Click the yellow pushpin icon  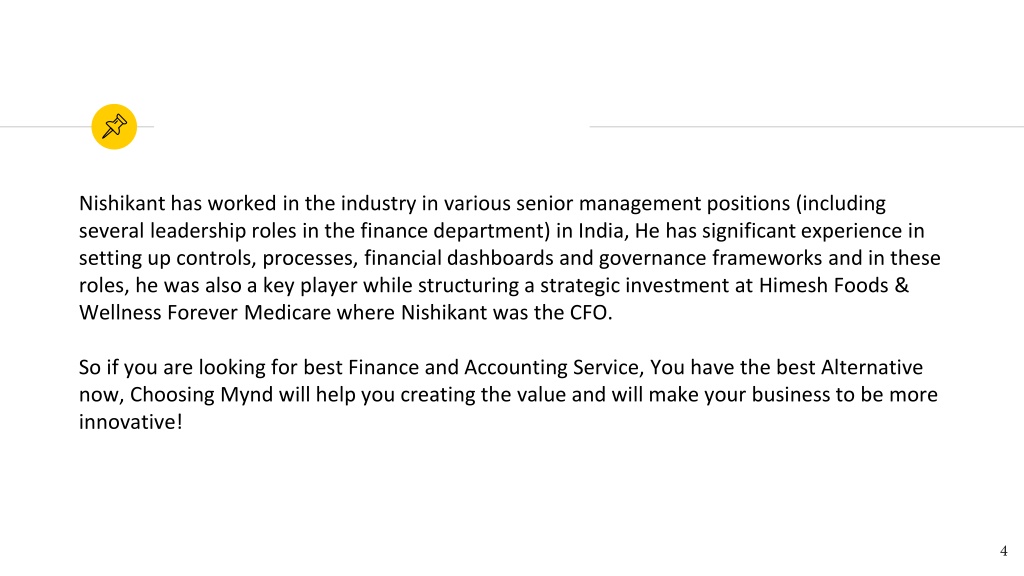click(x=114, y=127)
